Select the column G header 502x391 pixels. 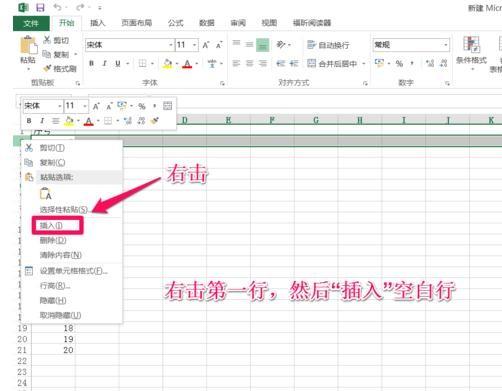pos(316,120)
